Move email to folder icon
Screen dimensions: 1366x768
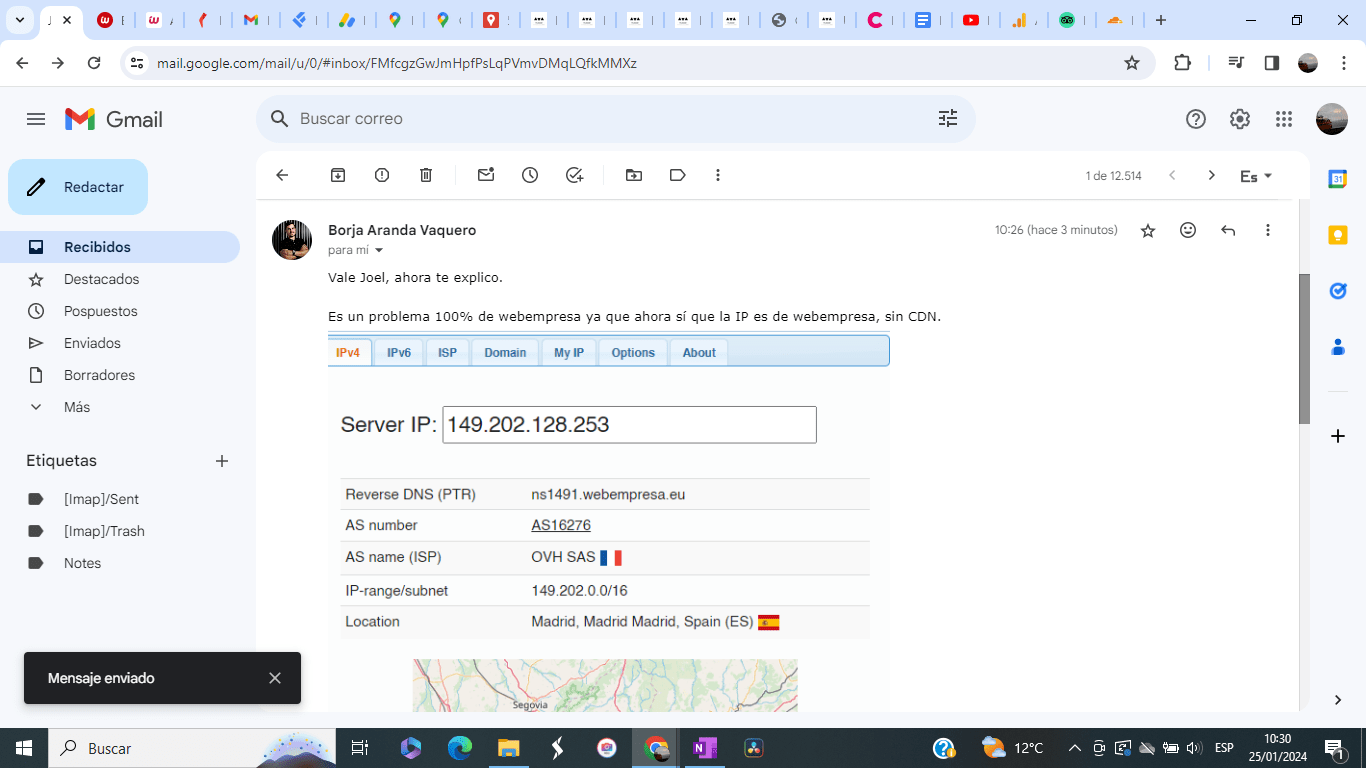coord(634,175)
